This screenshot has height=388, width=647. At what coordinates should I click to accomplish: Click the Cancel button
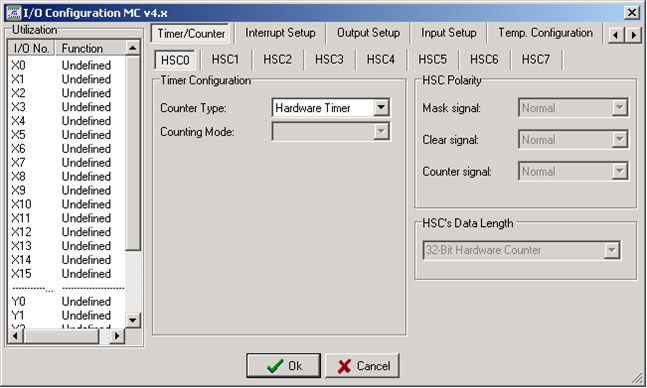pyautogui.click(x=362, y=365)
